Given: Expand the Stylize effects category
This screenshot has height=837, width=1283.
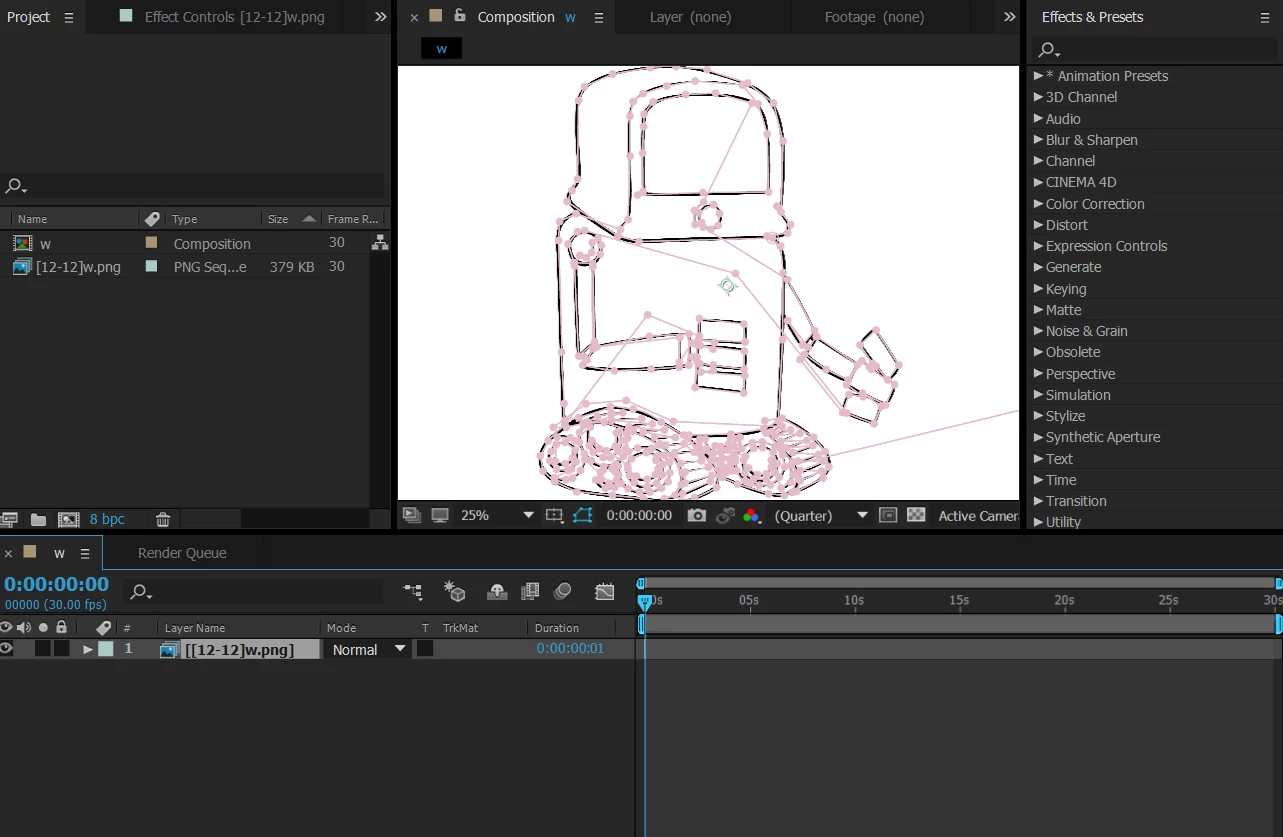Looking at the screenshot, I should (1038, 416).
